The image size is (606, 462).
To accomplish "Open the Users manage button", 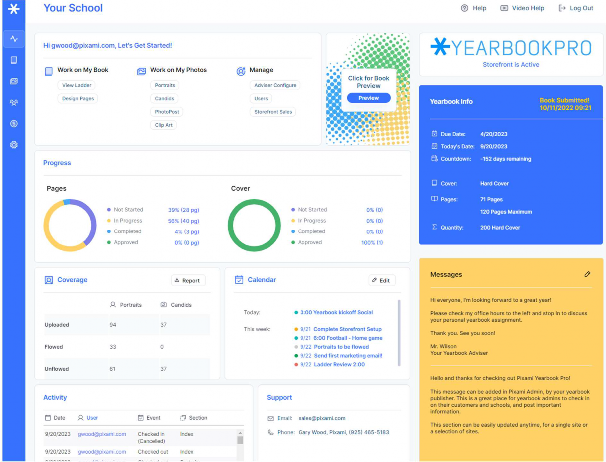I will pos(261,99).
